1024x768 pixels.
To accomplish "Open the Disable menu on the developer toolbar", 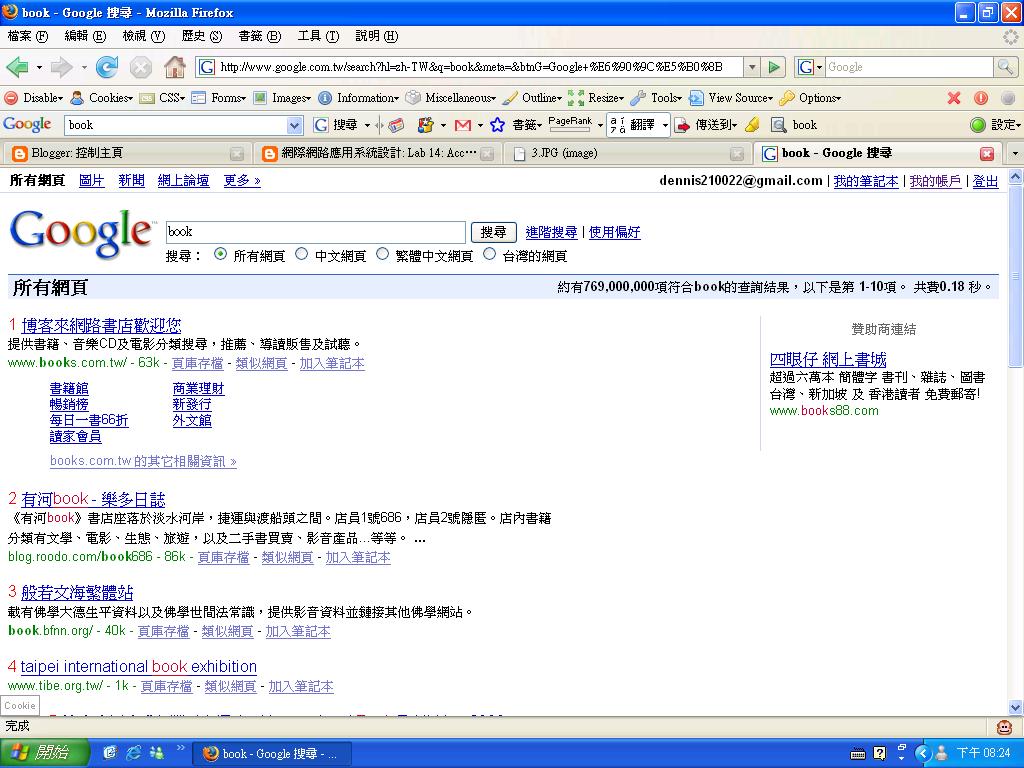I will [x=34, y=98].
